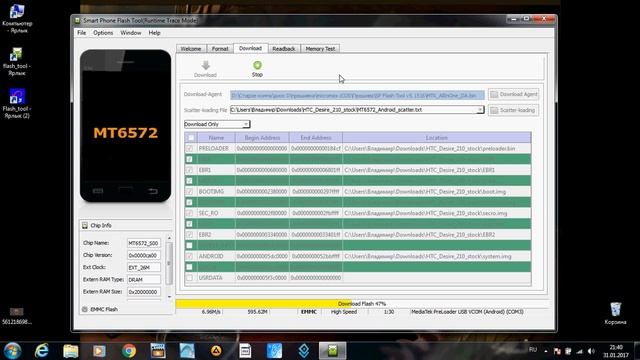Click the Action Center flag tray icon
This screenshot has width=640, height=360.
(557, 351)
